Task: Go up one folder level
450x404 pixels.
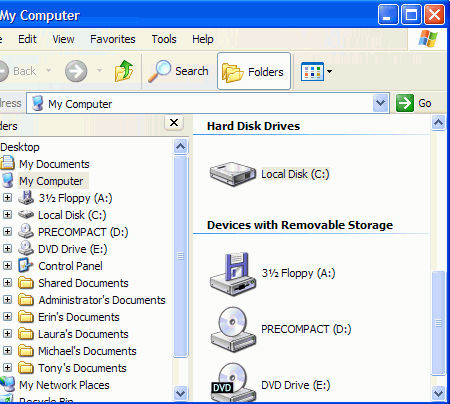Action: (x=124, y=71)
